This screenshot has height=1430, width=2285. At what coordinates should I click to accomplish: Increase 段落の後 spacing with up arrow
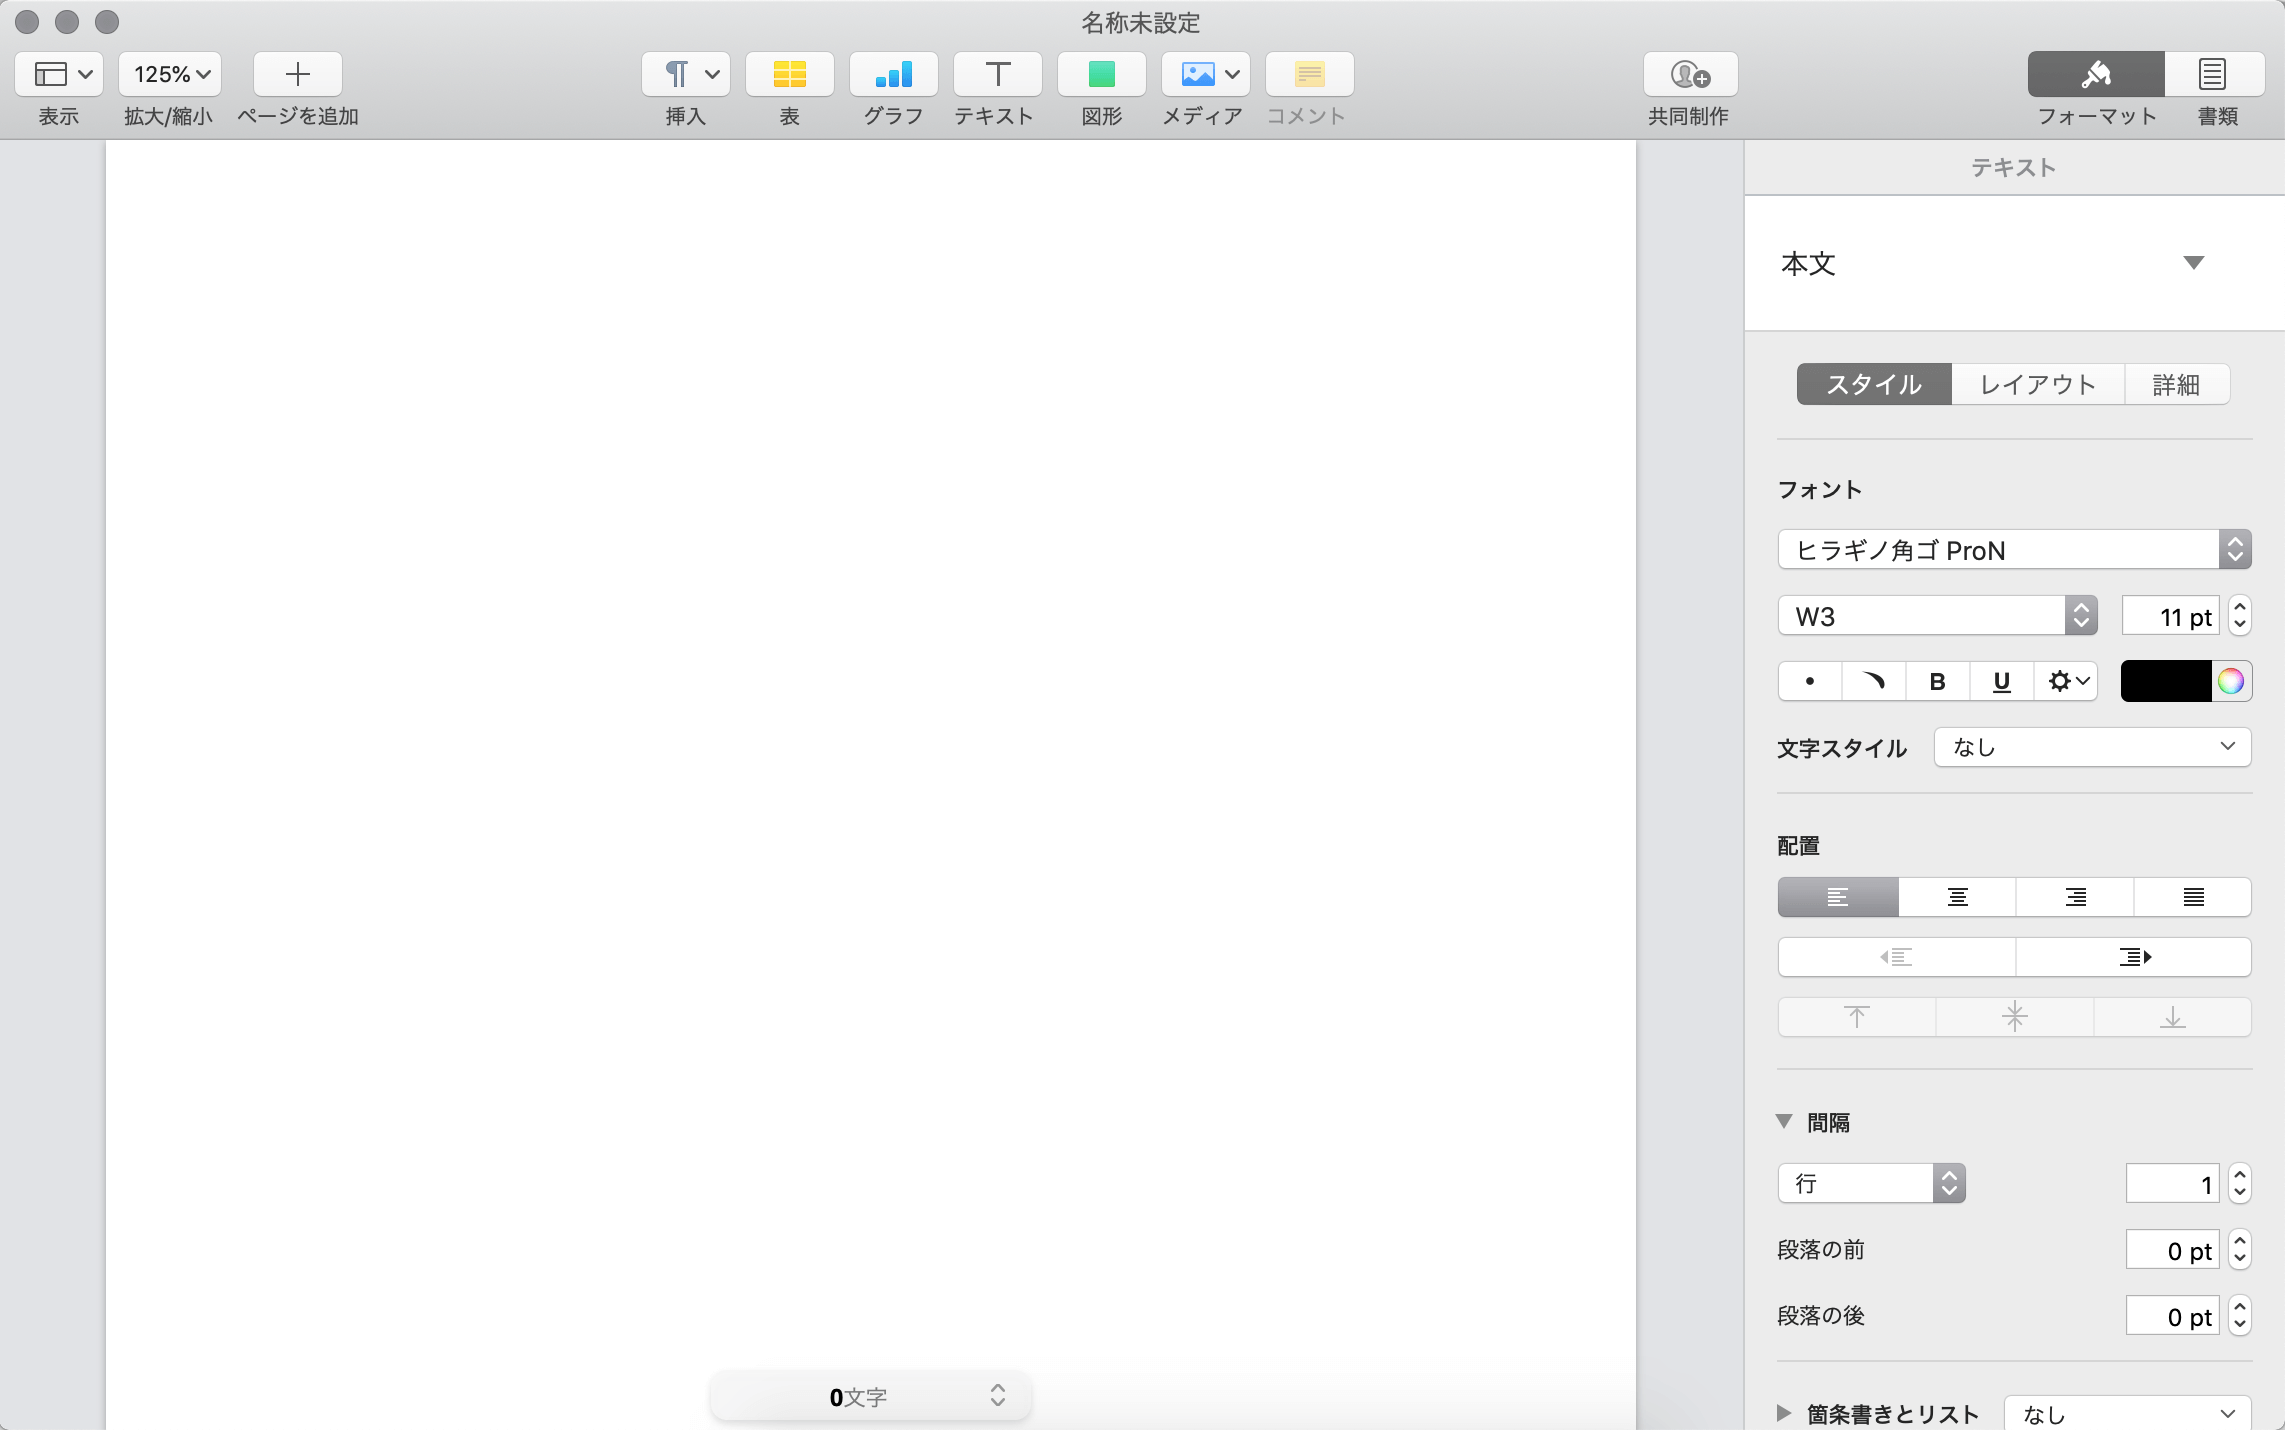[x=2240, y=1307]
